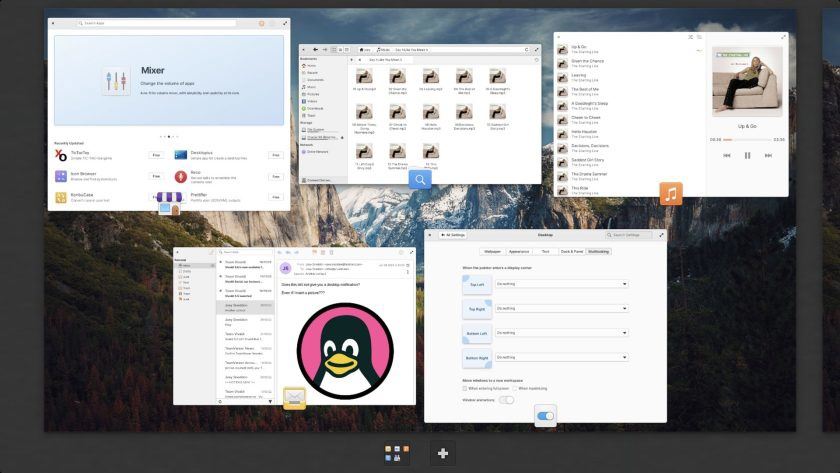Open the Top Left hot corner dropdown
Screen dimensions: 840x473
click(561, 284)
